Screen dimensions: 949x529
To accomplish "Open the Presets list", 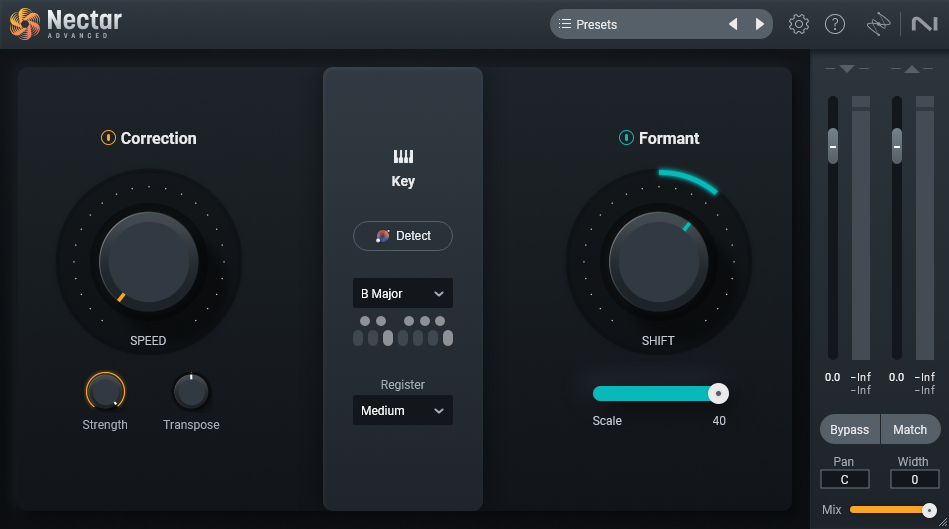I will [x=661, y=24].
